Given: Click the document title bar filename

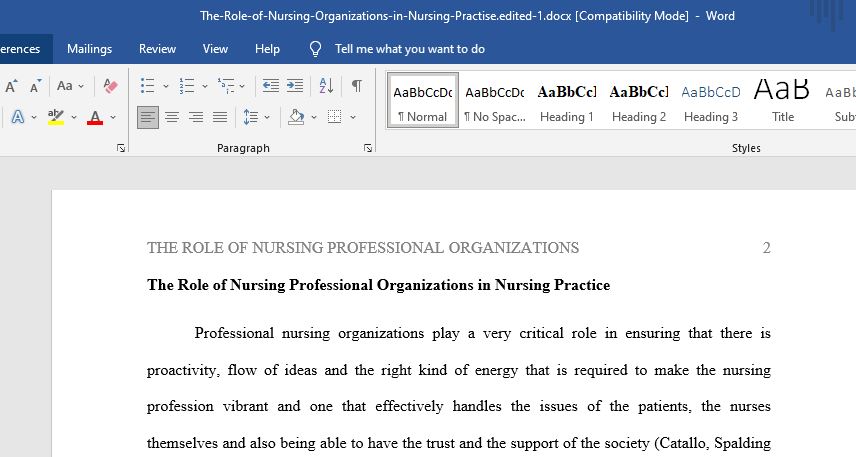Looking at the screenshot, I should (x=385, y=16).
